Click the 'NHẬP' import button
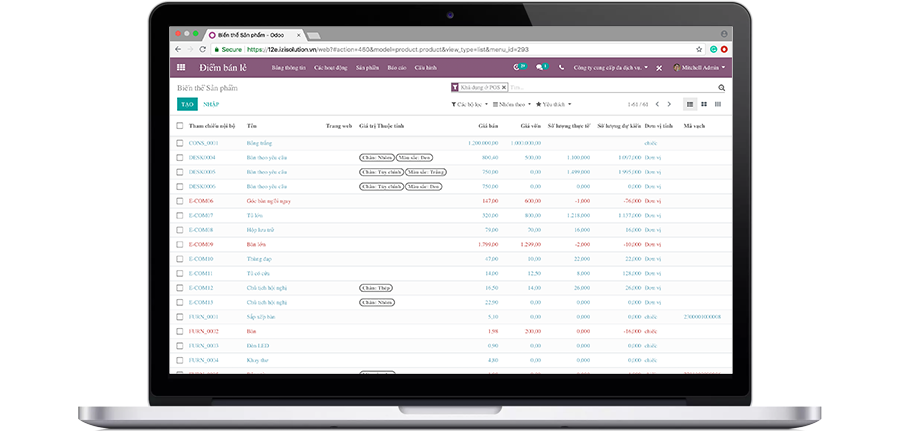900x431 pixels. point(211,104)
